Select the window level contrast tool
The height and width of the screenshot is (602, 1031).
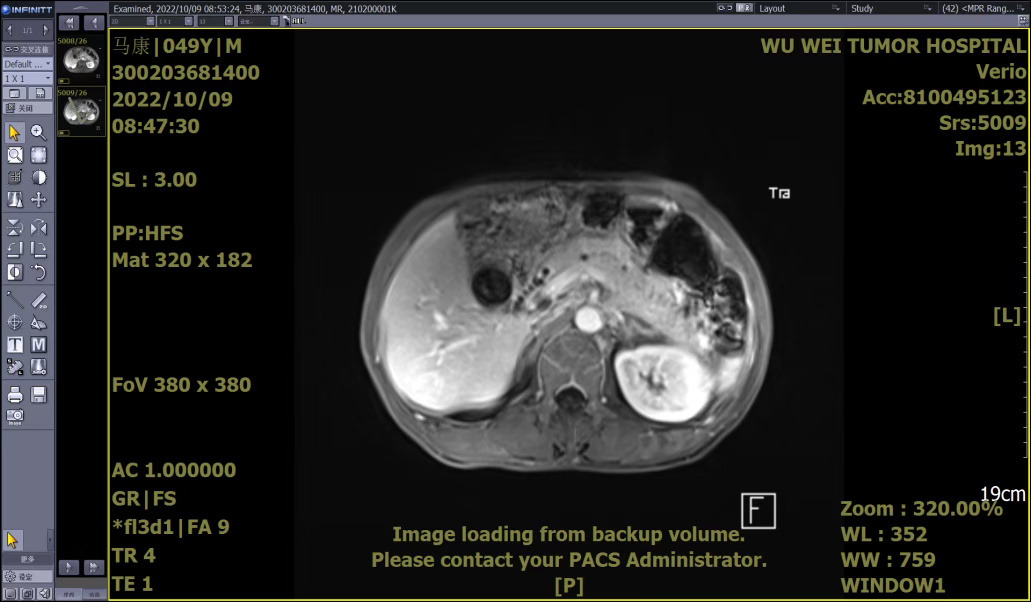(38, 177)
